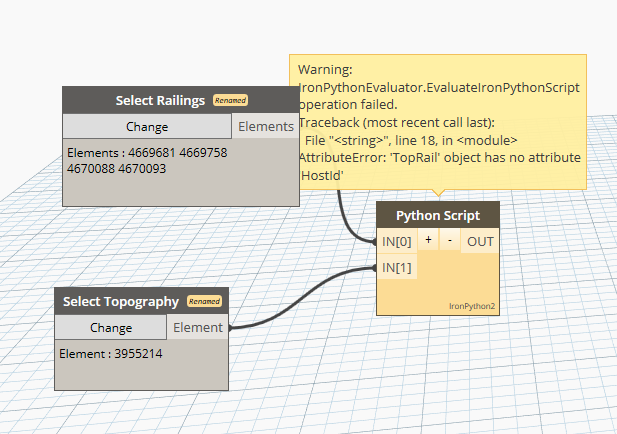Image resolution: width=617 pixels, height=434 pixels.
Task: Click the Element : 3955214 text
Action: (111, 353)
